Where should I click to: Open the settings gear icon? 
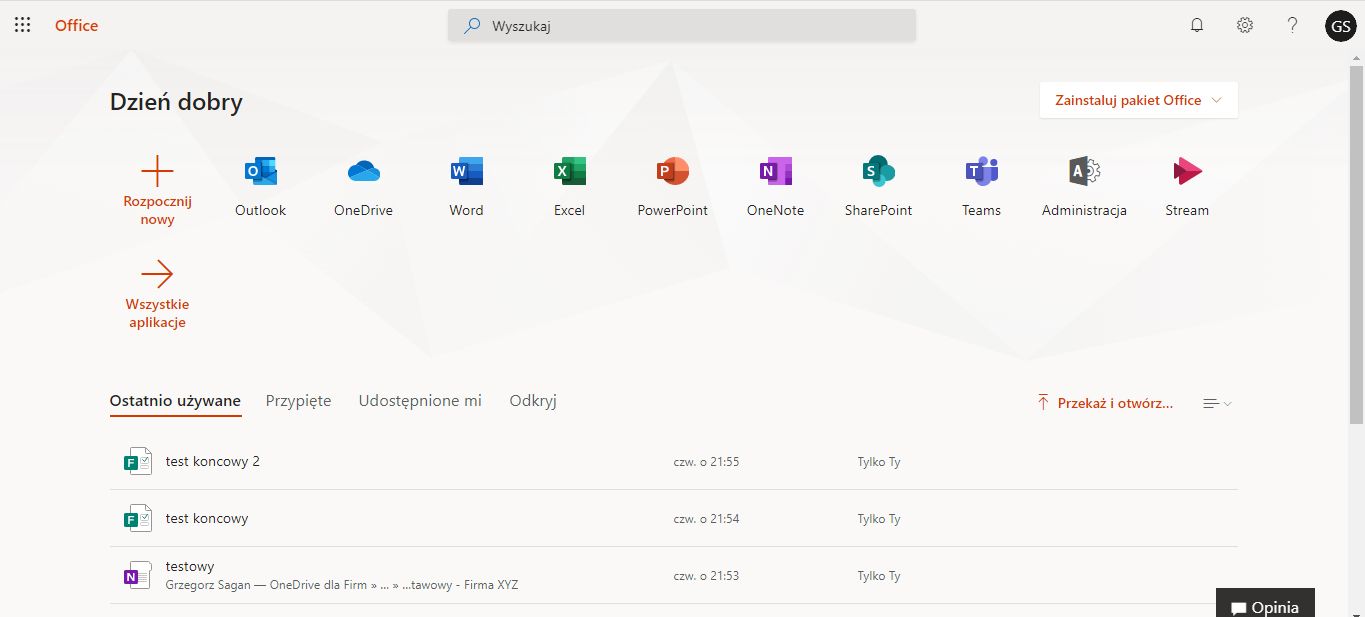[x=1245, y=25]
